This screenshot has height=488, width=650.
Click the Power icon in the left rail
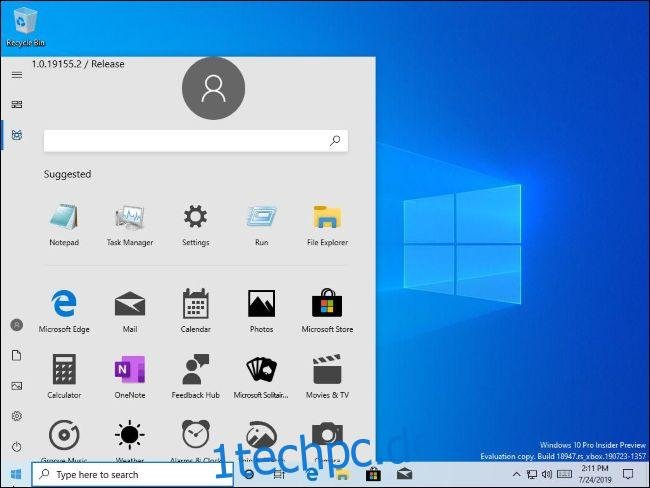click(17, 447)
